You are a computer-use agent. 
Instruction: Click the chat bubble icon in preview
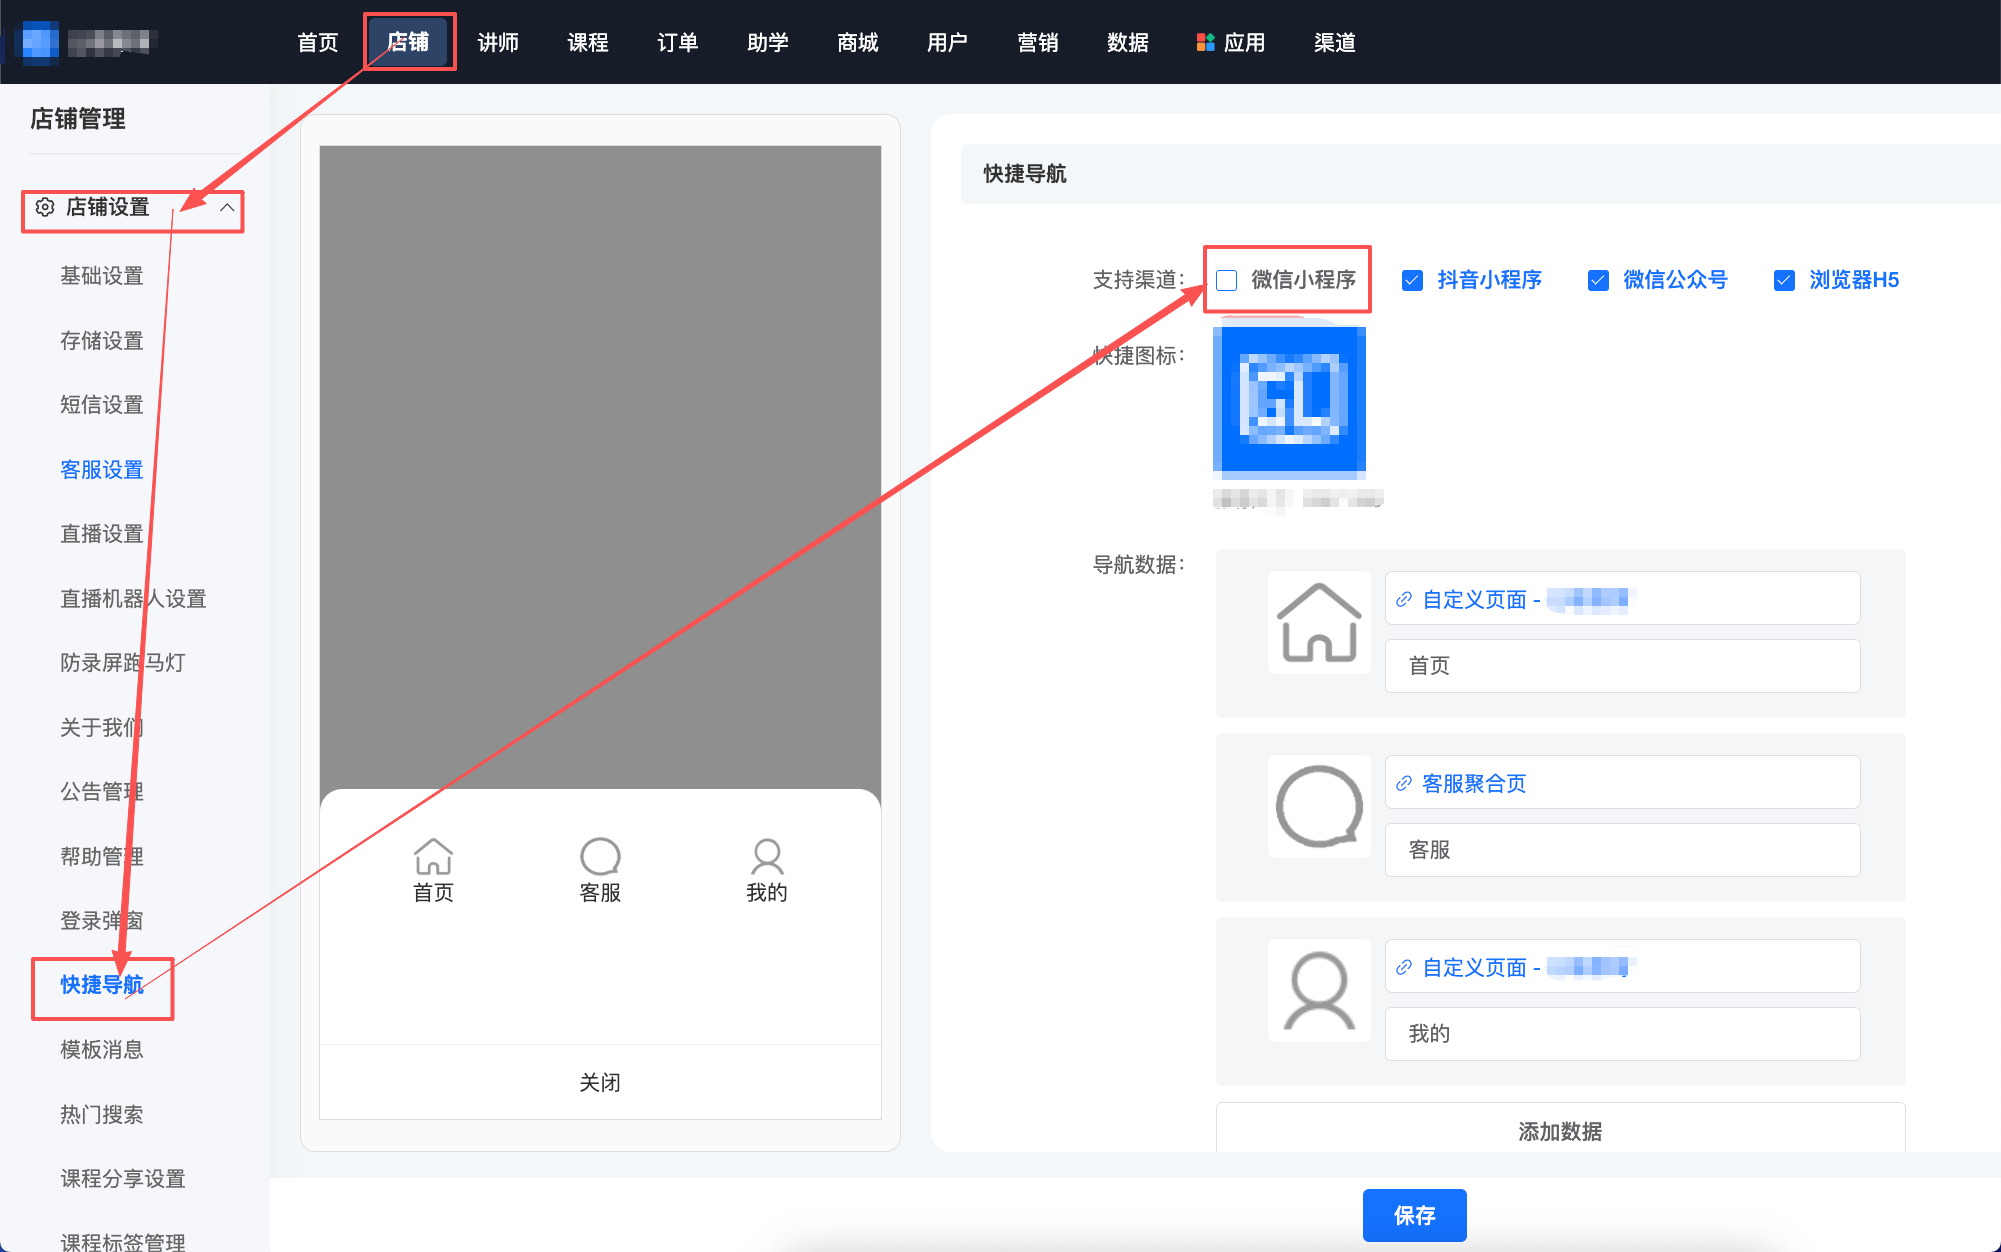pyautogui.click(x=600, y=856)
